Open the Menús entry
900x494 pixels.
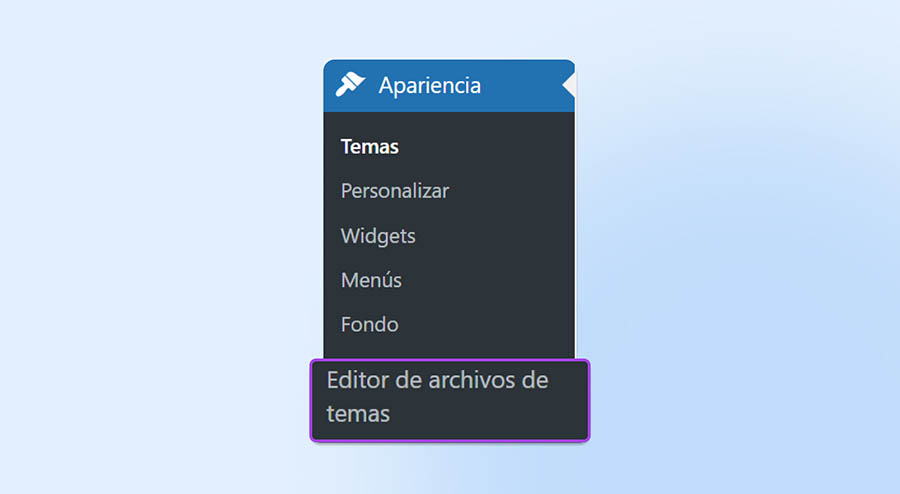[x=370, y=280]
